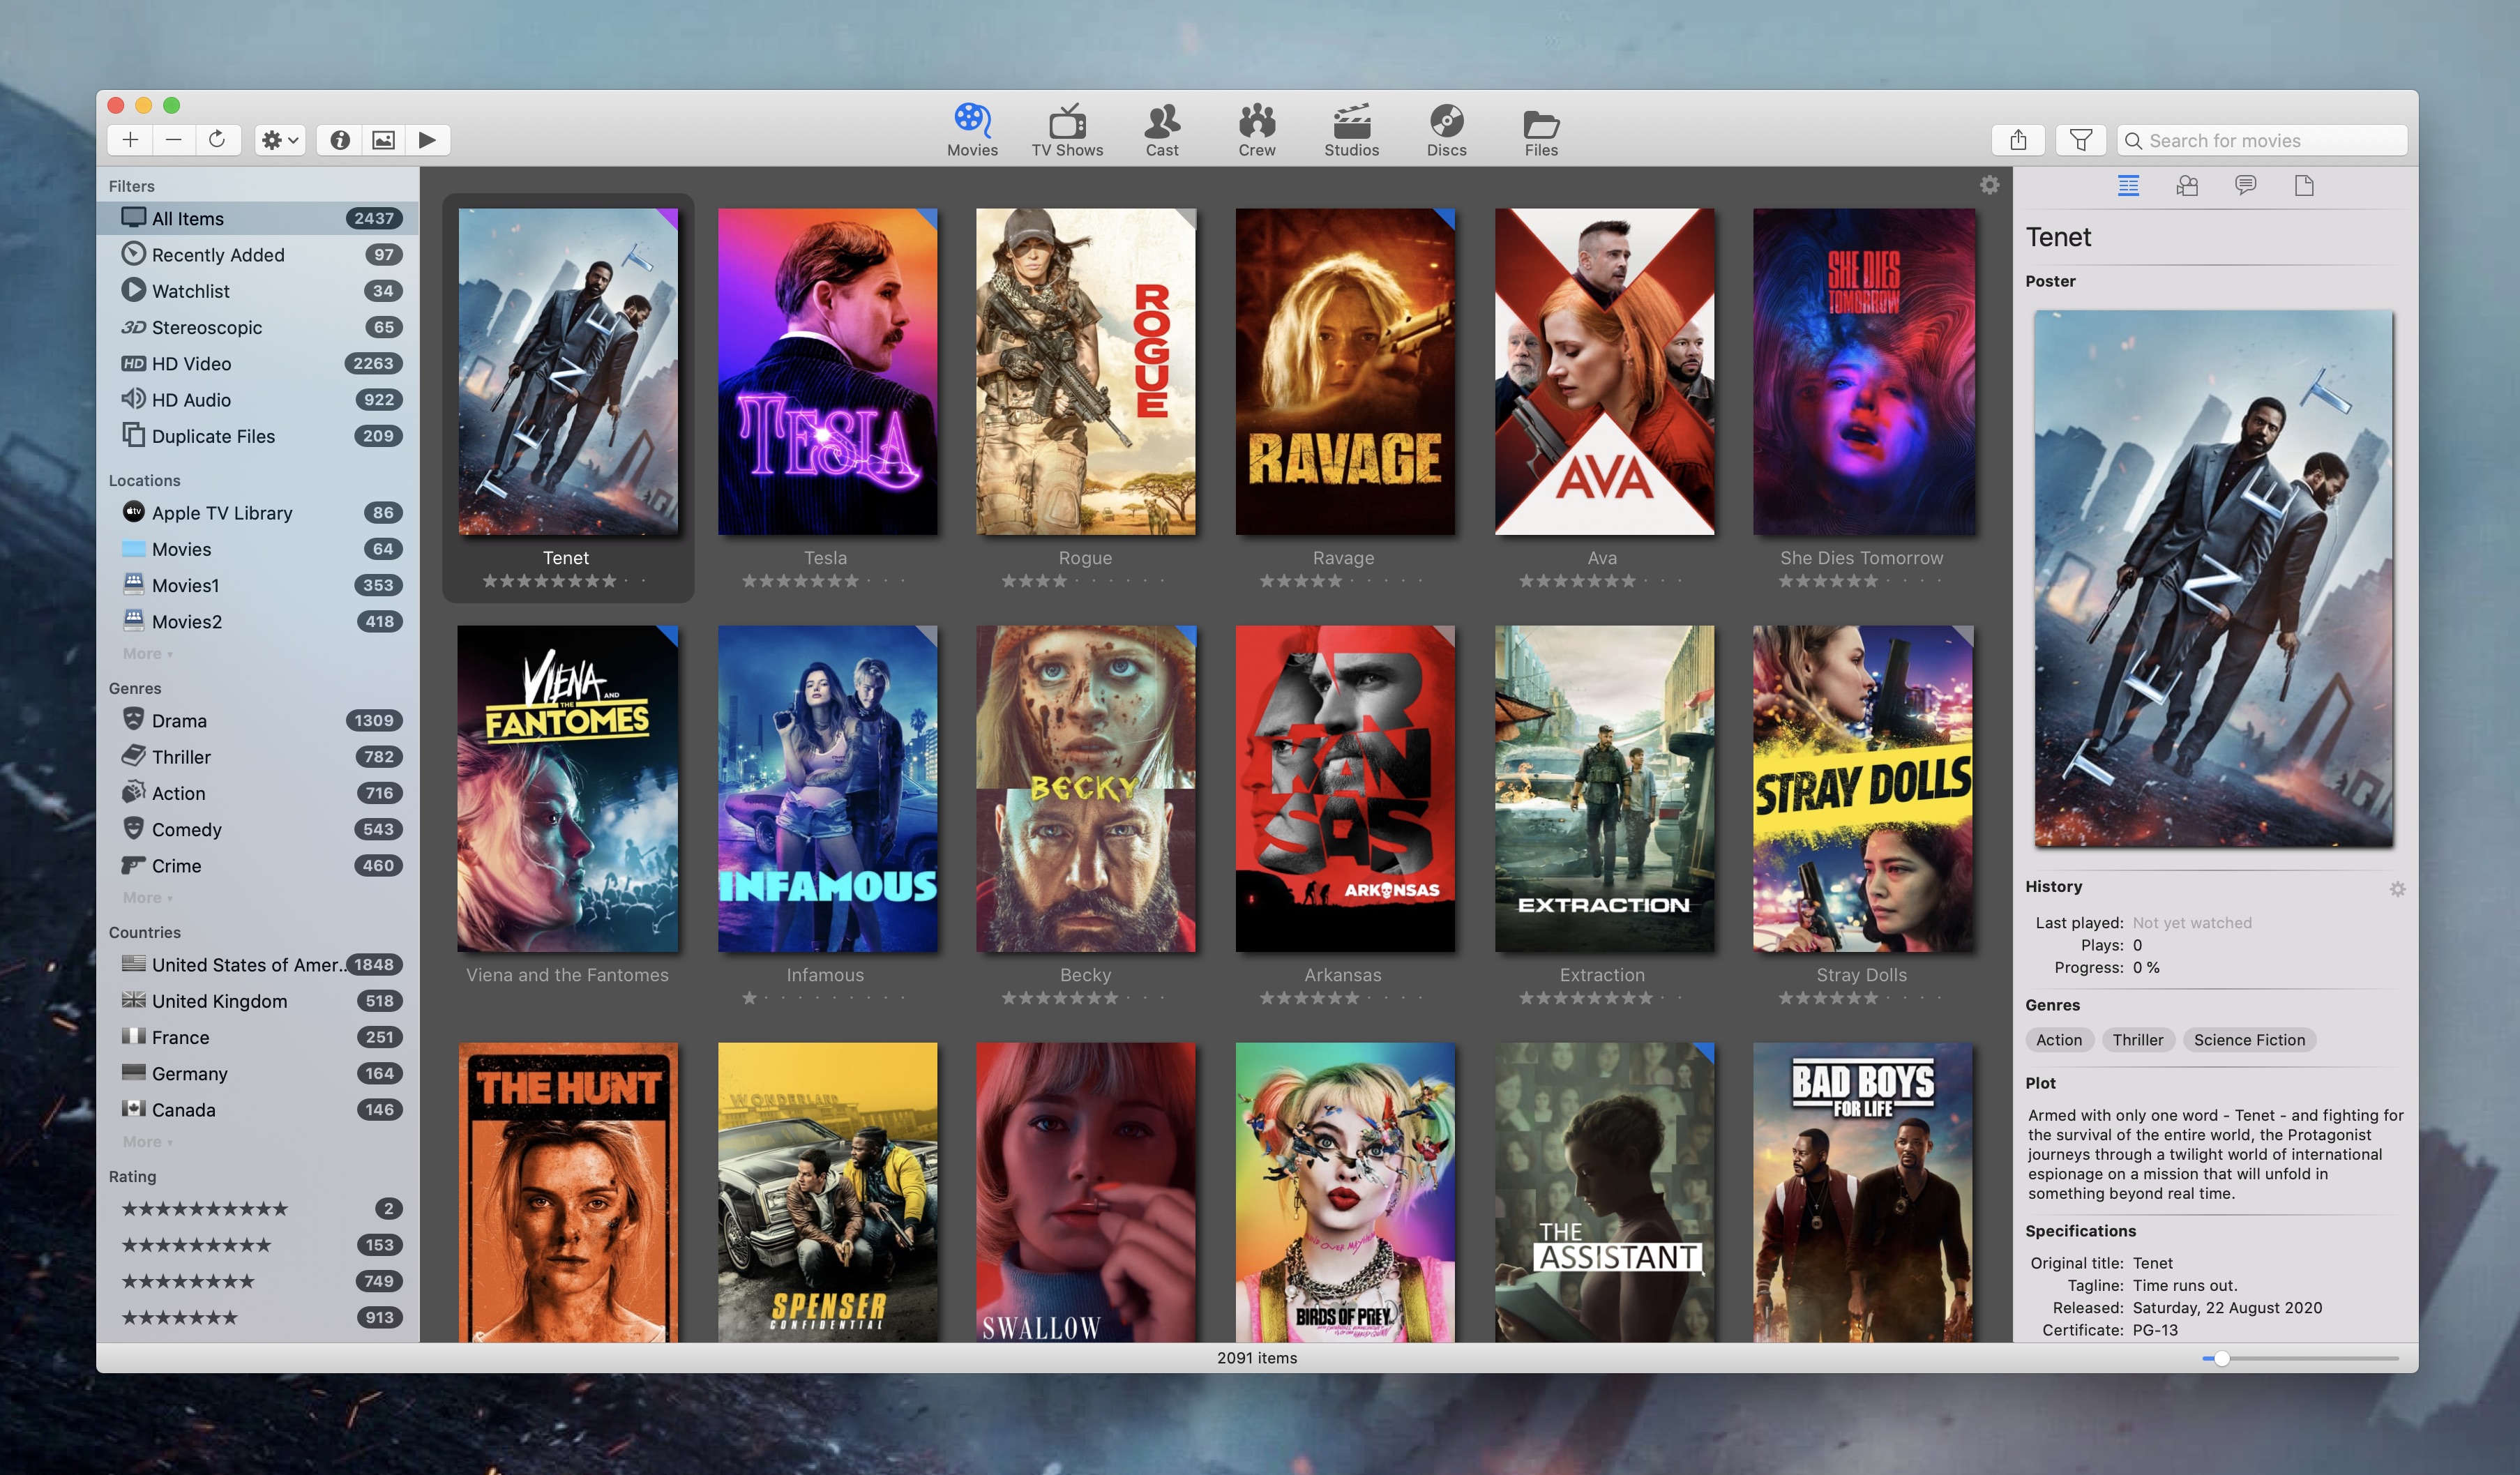Screen dimensions: 2520x1475
Task: Adjust the poster size slider in the status bar
Action: (2221, 1358)
